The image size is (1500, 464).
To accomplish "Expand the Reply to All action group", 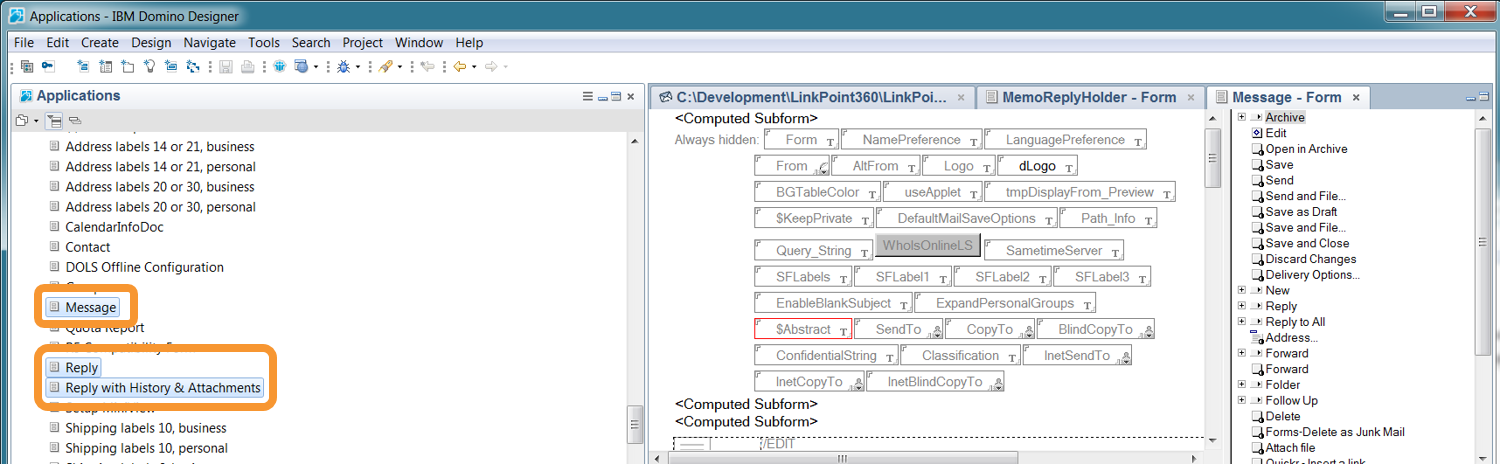I will coord(1241,322).
